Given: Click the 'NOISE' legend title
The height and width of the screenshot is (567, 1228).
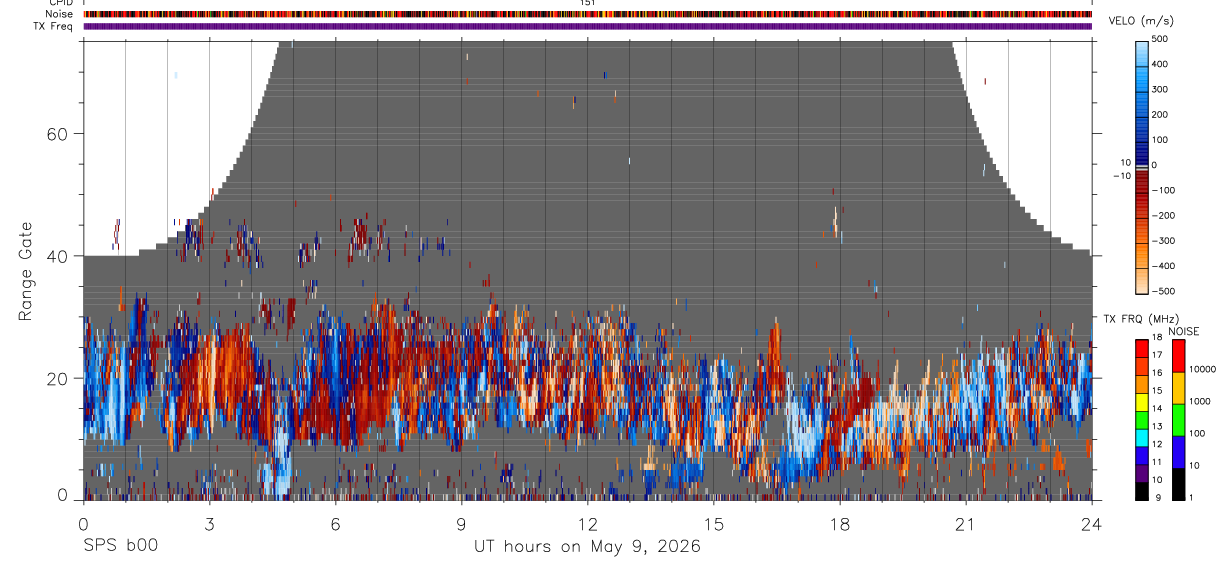Looking at the screenshot, I should pyautogui.click(x=1182, y=331).
